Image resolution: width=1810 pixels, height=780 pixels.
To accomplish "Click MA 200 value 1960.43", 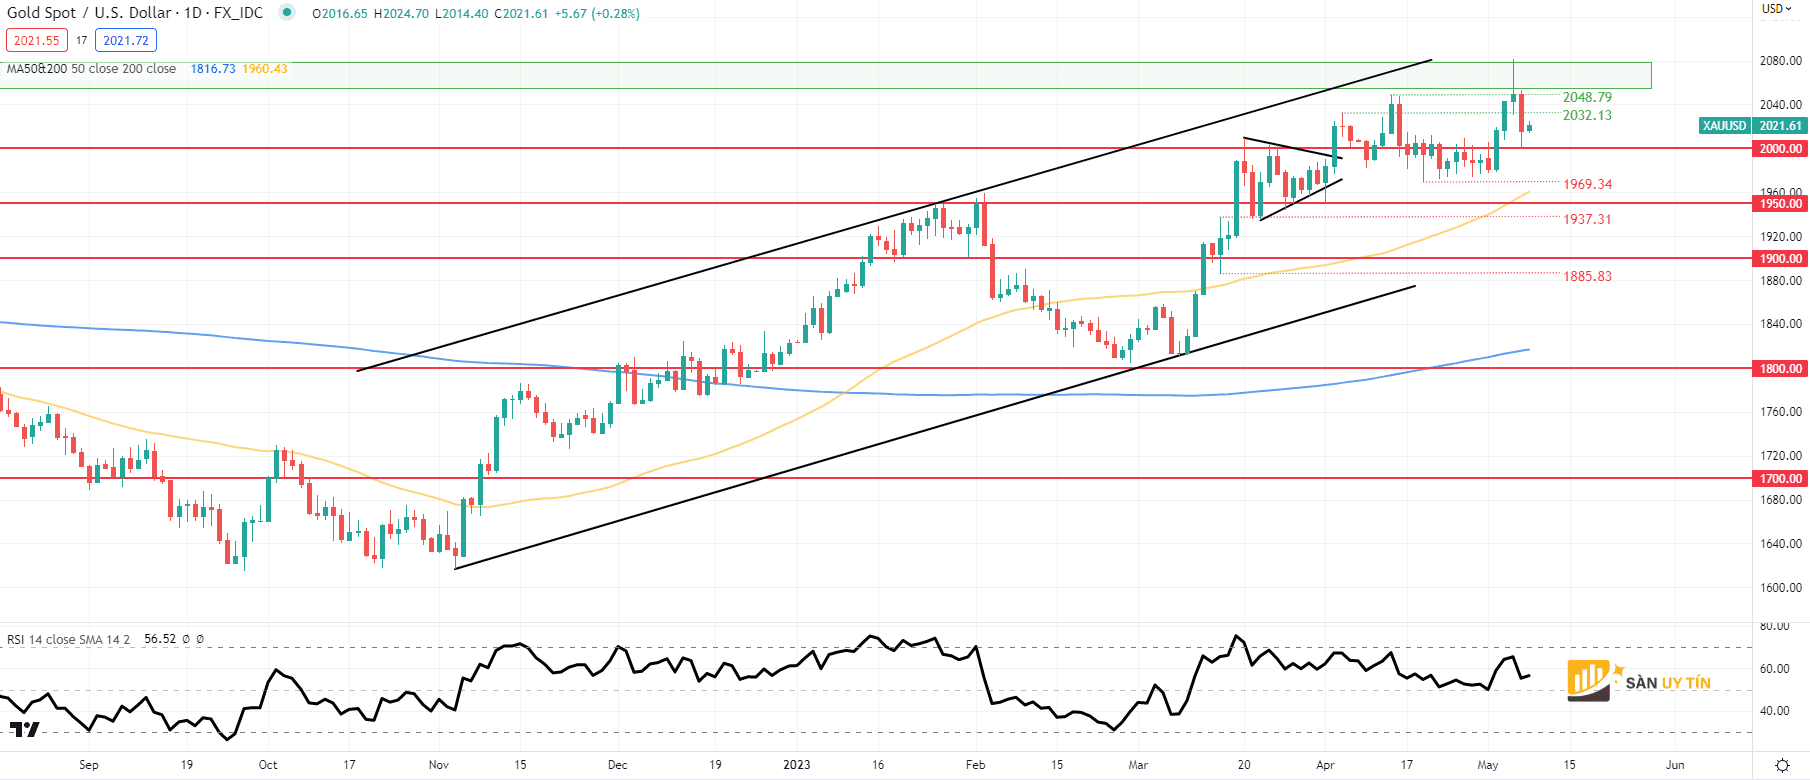I will (265, 69).
